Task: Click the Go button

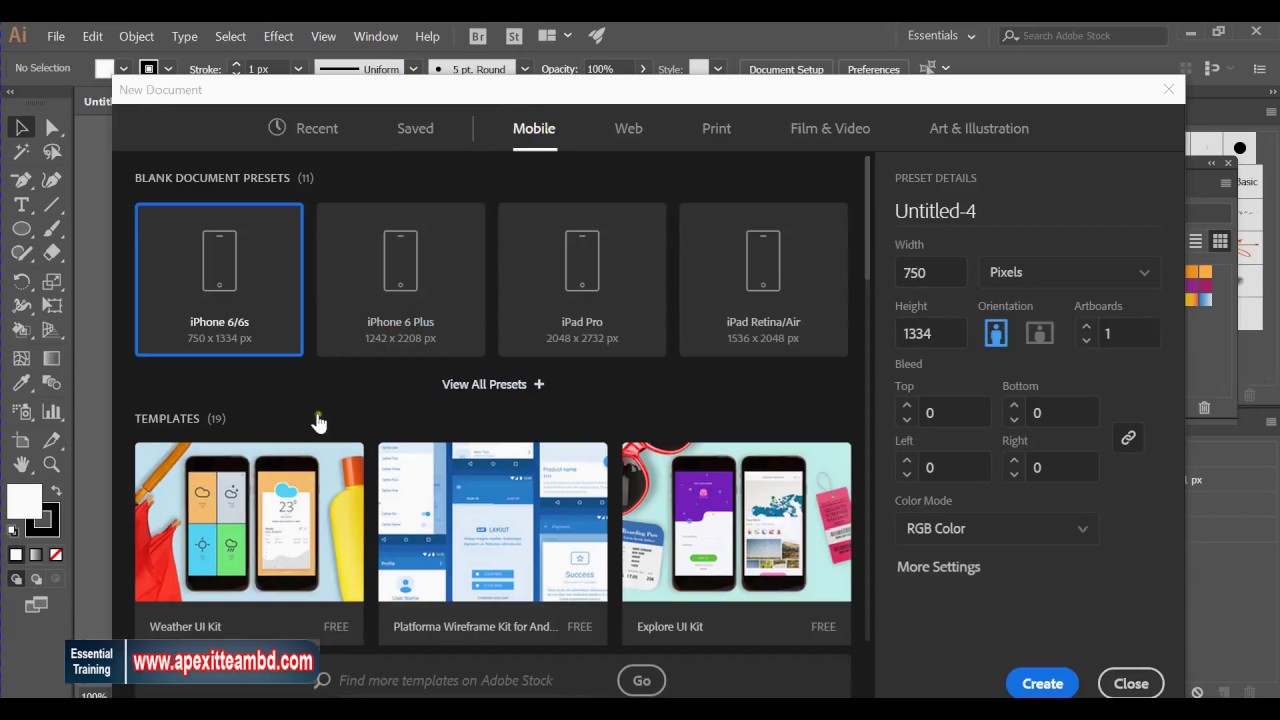Action: (x=642, y=681)
